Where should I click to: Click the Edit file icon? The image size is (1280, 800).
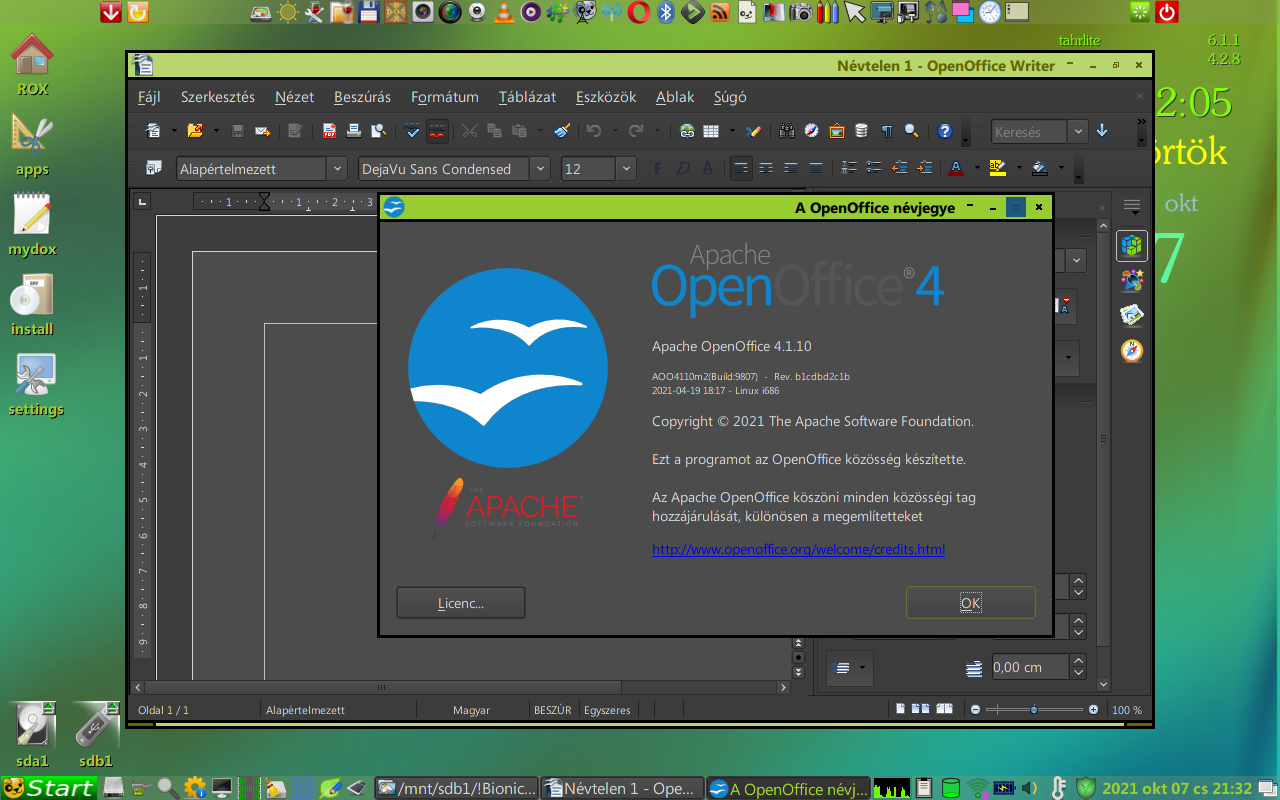point(295,131)
